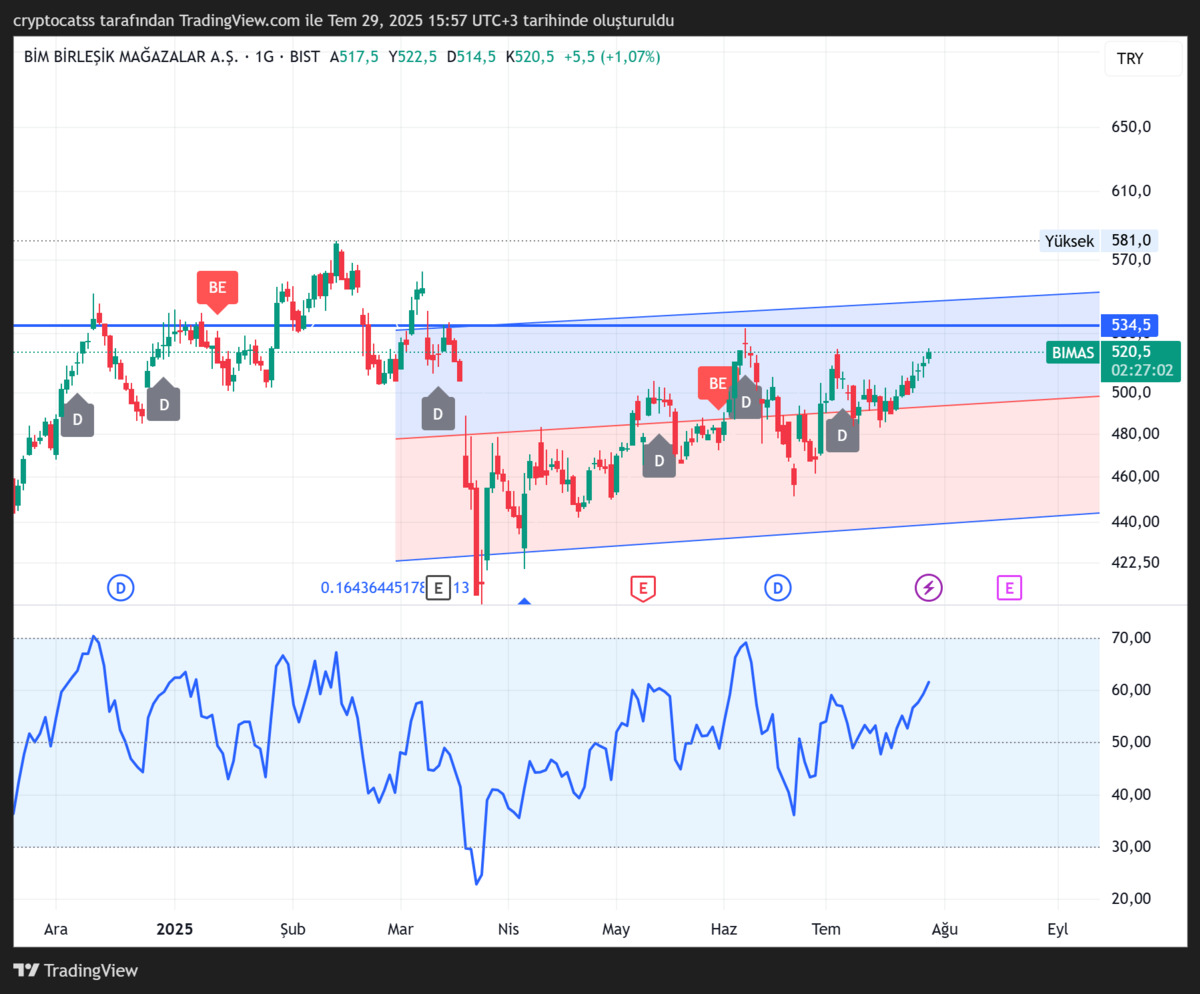Click the K520,5 close value
Screen dimensions: 1200x994
point(530,58)
